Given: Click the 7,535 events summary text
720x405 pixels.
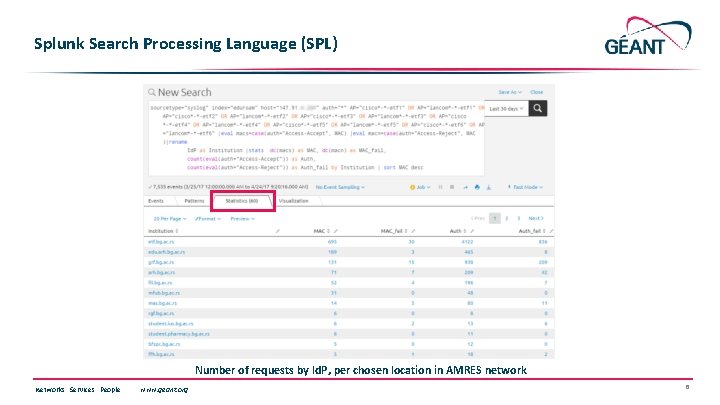Looking at the screenshot, I should [228, 187].
